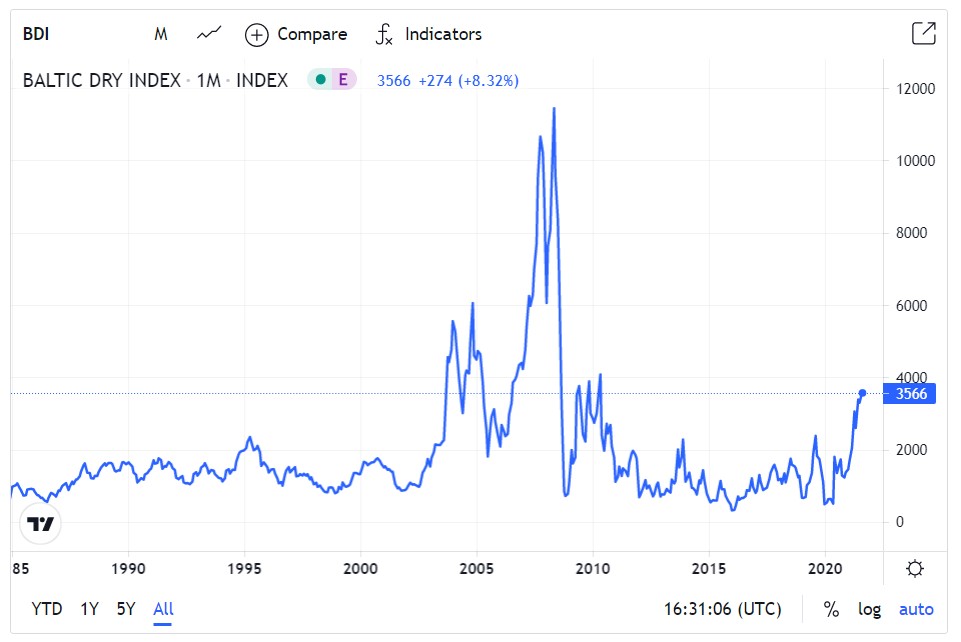Select the YTD date range
This screenshot has height=642, width=961.
tap(46, 609)
